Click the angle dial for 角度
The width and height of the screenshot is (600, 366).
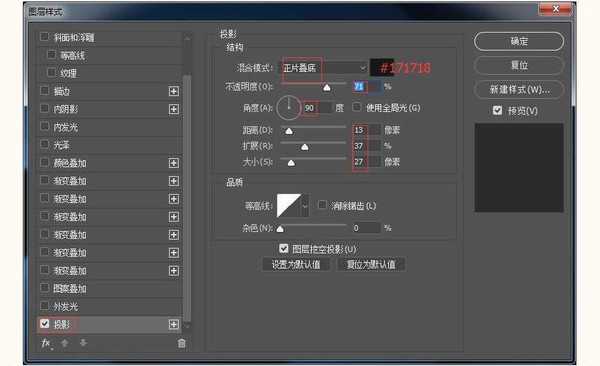289,108
